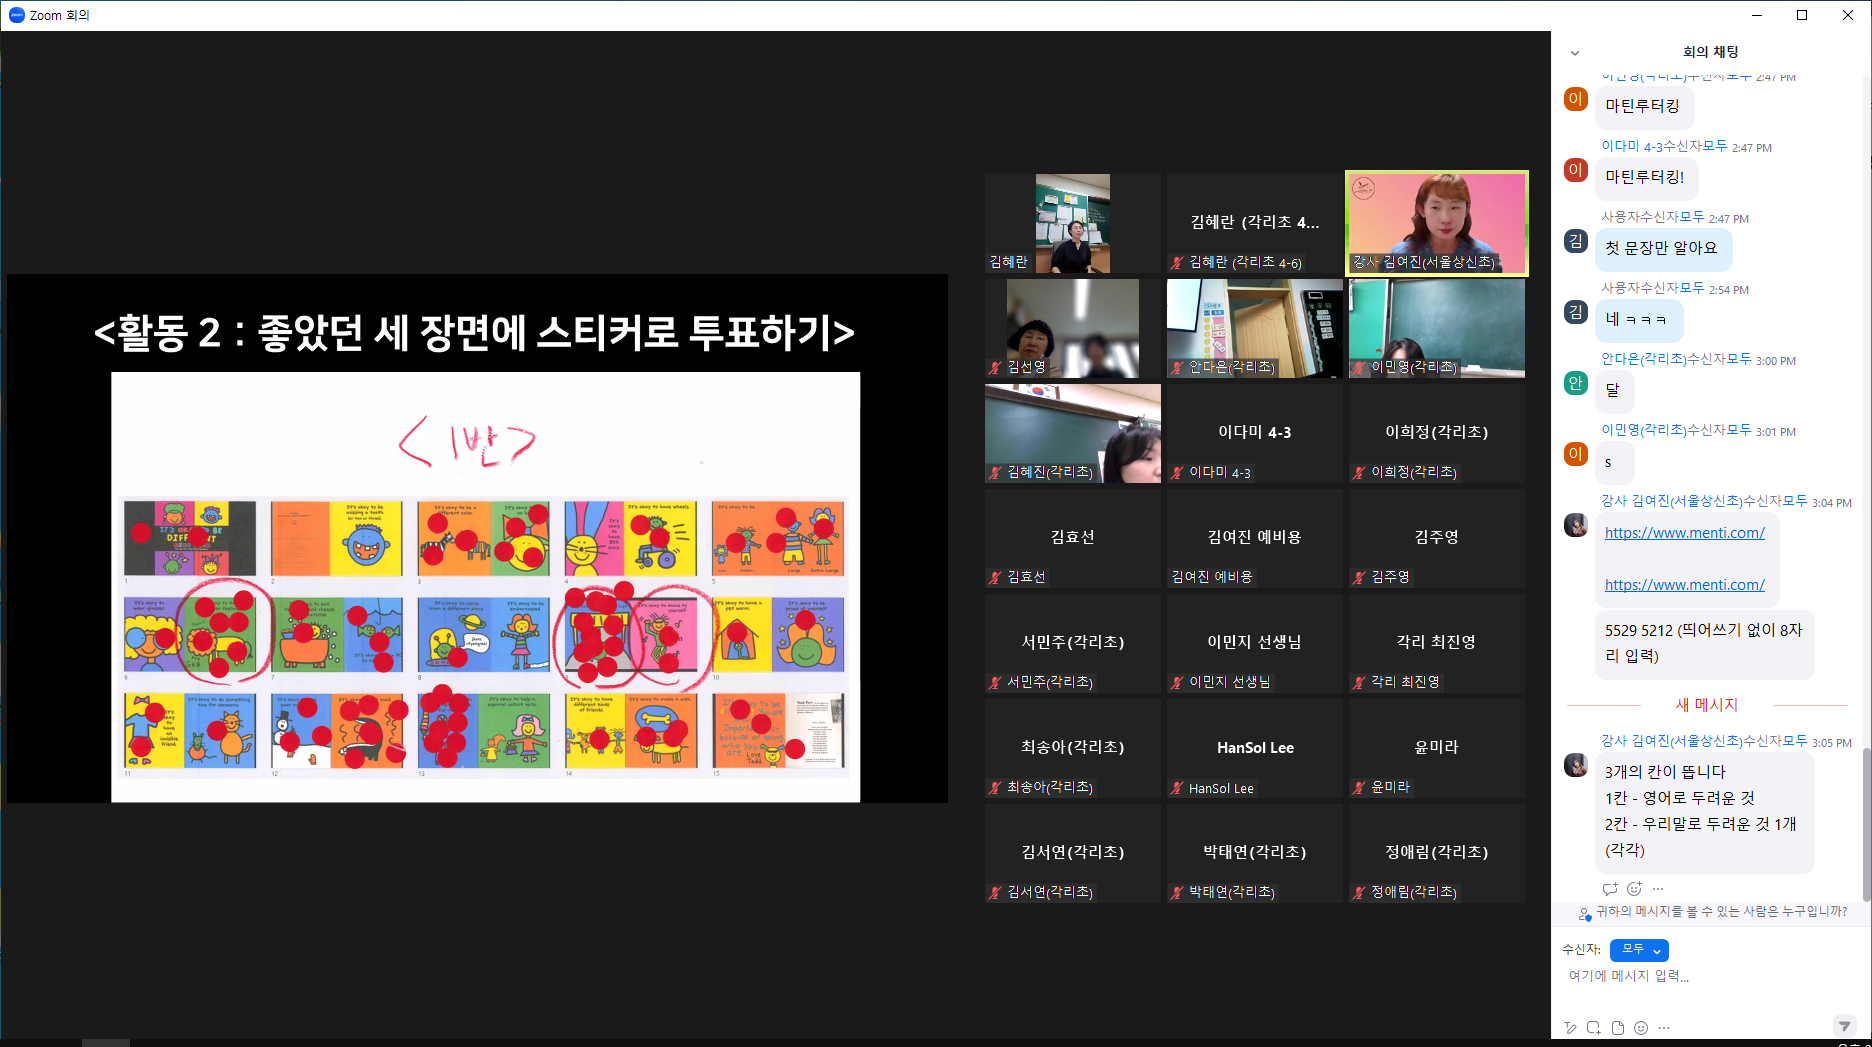Click the 회의 채팅 panel title
The height and width of the screenshot is (1047, 1872).
[1710, 52]
